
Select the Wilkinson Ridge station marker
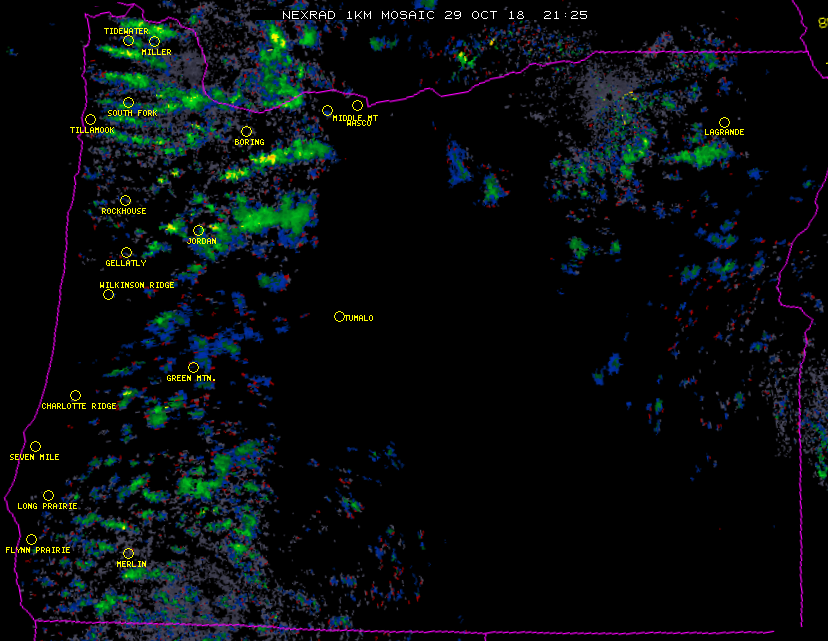(108, 295)
